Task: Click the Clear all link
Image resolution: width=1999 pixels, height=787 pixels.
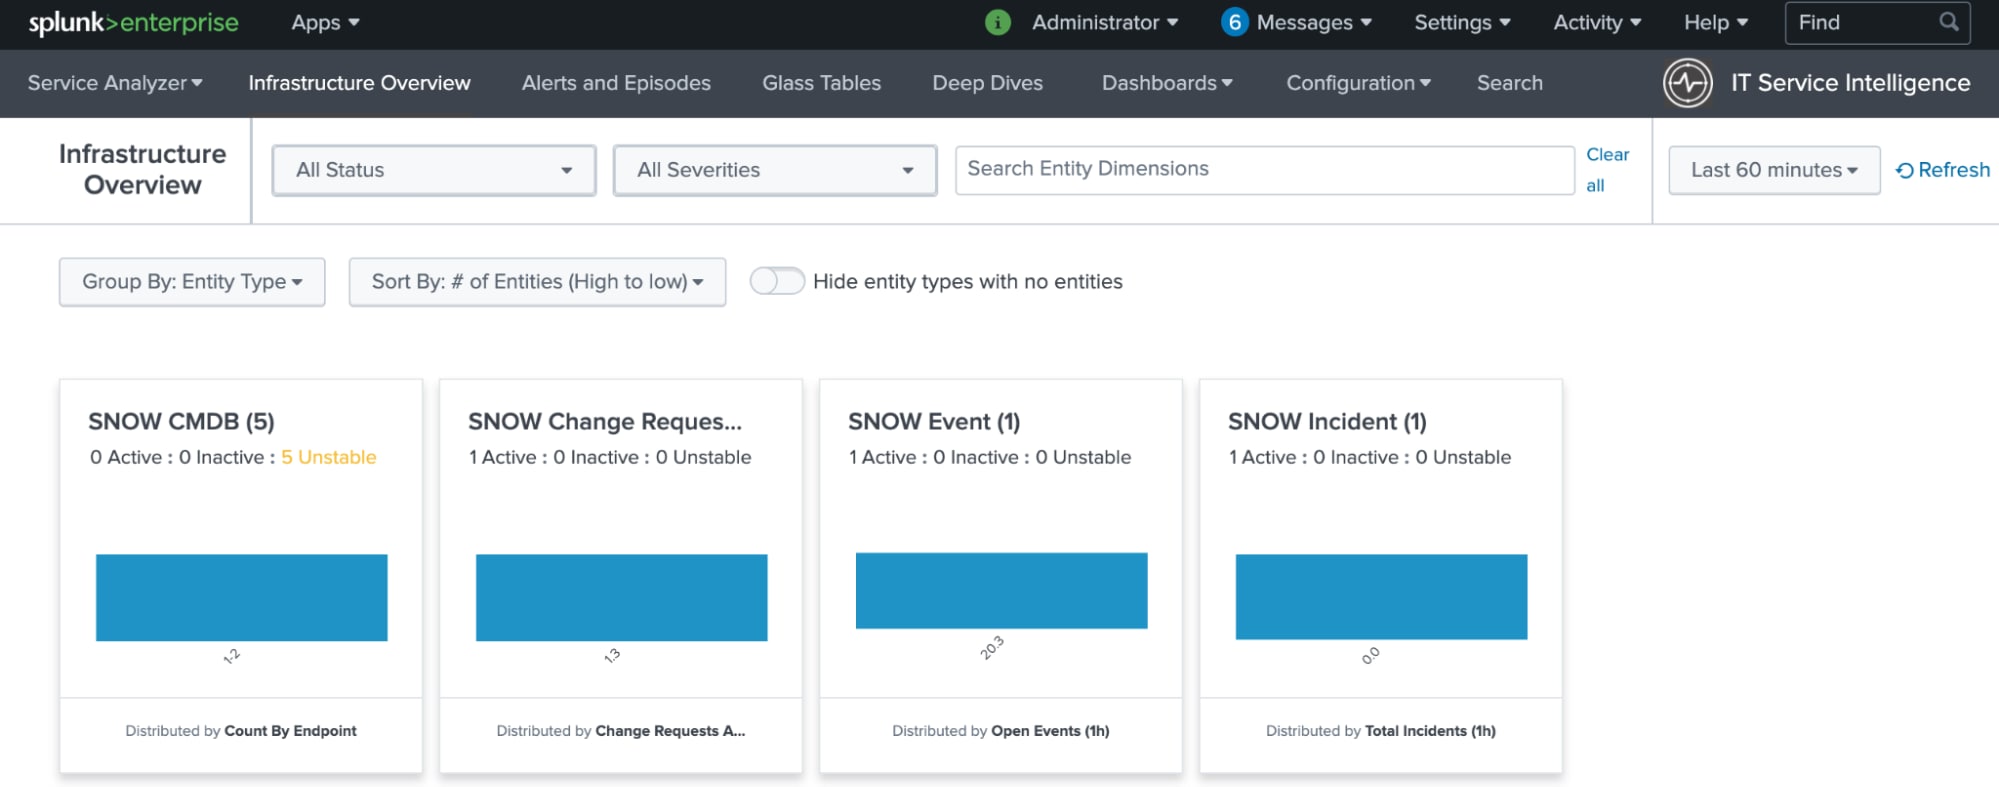Action: tap(1607, 170)
